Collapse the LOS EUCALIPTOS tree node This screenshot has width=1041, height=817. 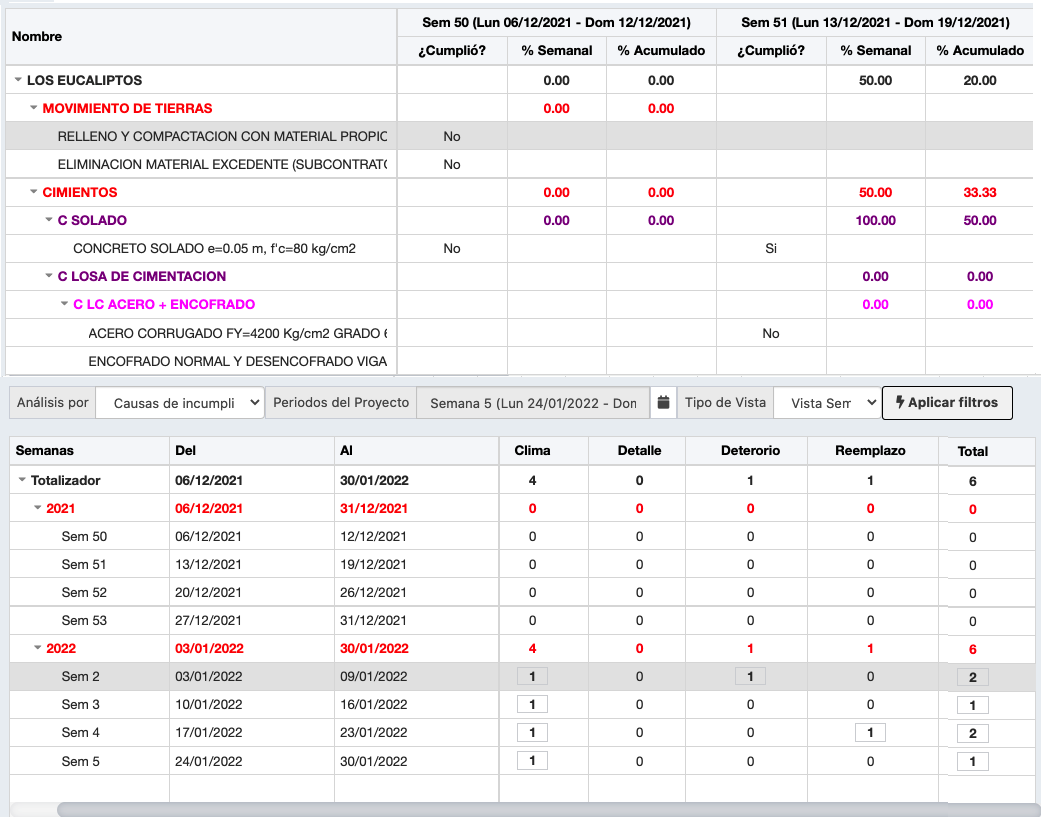click(x=18, y=80)
